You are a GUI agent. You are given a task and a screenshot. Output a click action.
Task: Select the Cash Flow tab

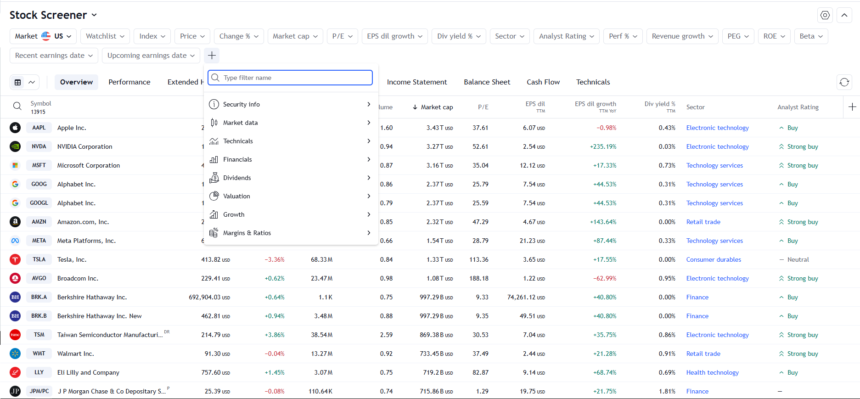(x=543, y=82)
